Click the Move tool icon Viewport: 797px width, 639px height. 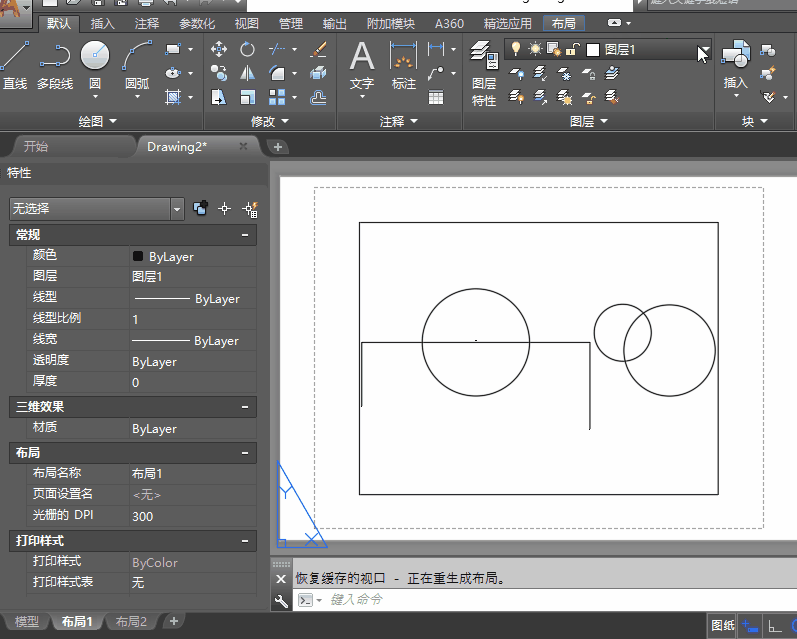(x=219, y=49)
